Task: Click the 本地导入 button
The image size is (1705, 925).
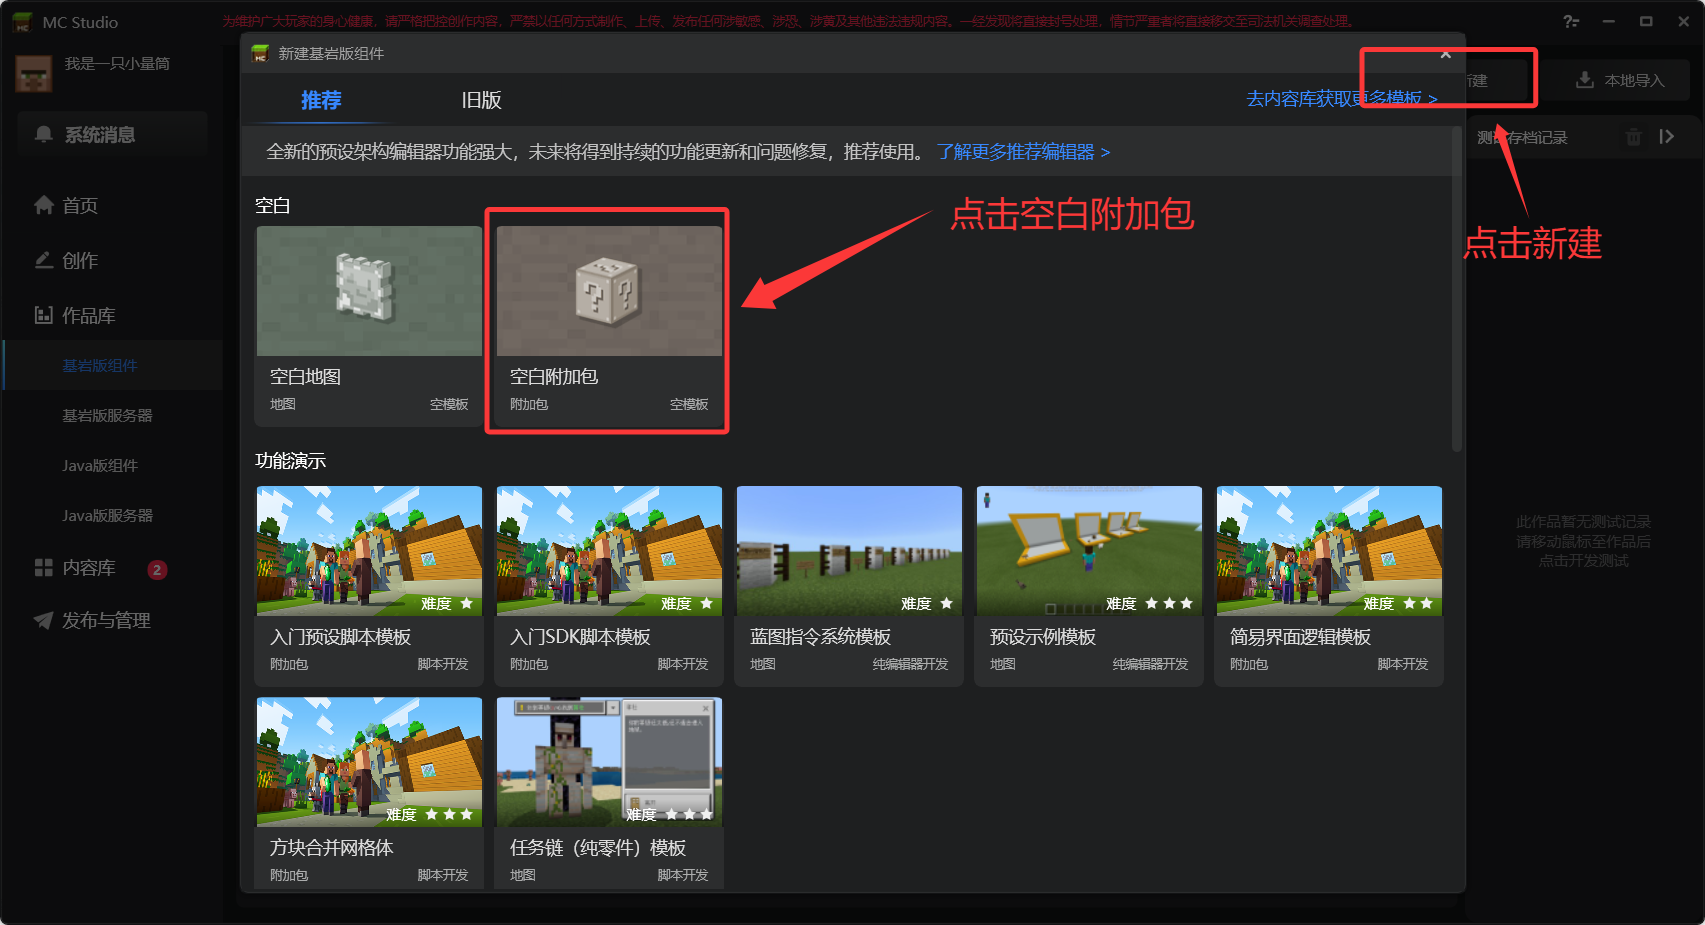Action: pyautogui.click(x=1620, y=80)
